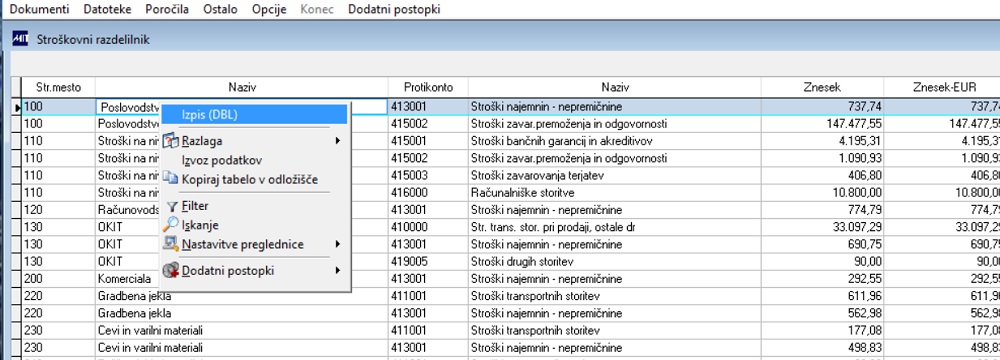Click the Filter funnel icon

[172, 206]
